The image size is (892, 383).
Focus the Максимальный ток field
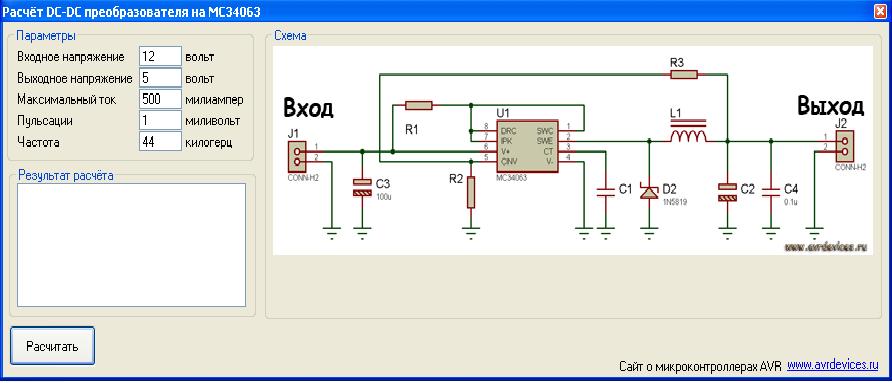click(x=160, y=99)
